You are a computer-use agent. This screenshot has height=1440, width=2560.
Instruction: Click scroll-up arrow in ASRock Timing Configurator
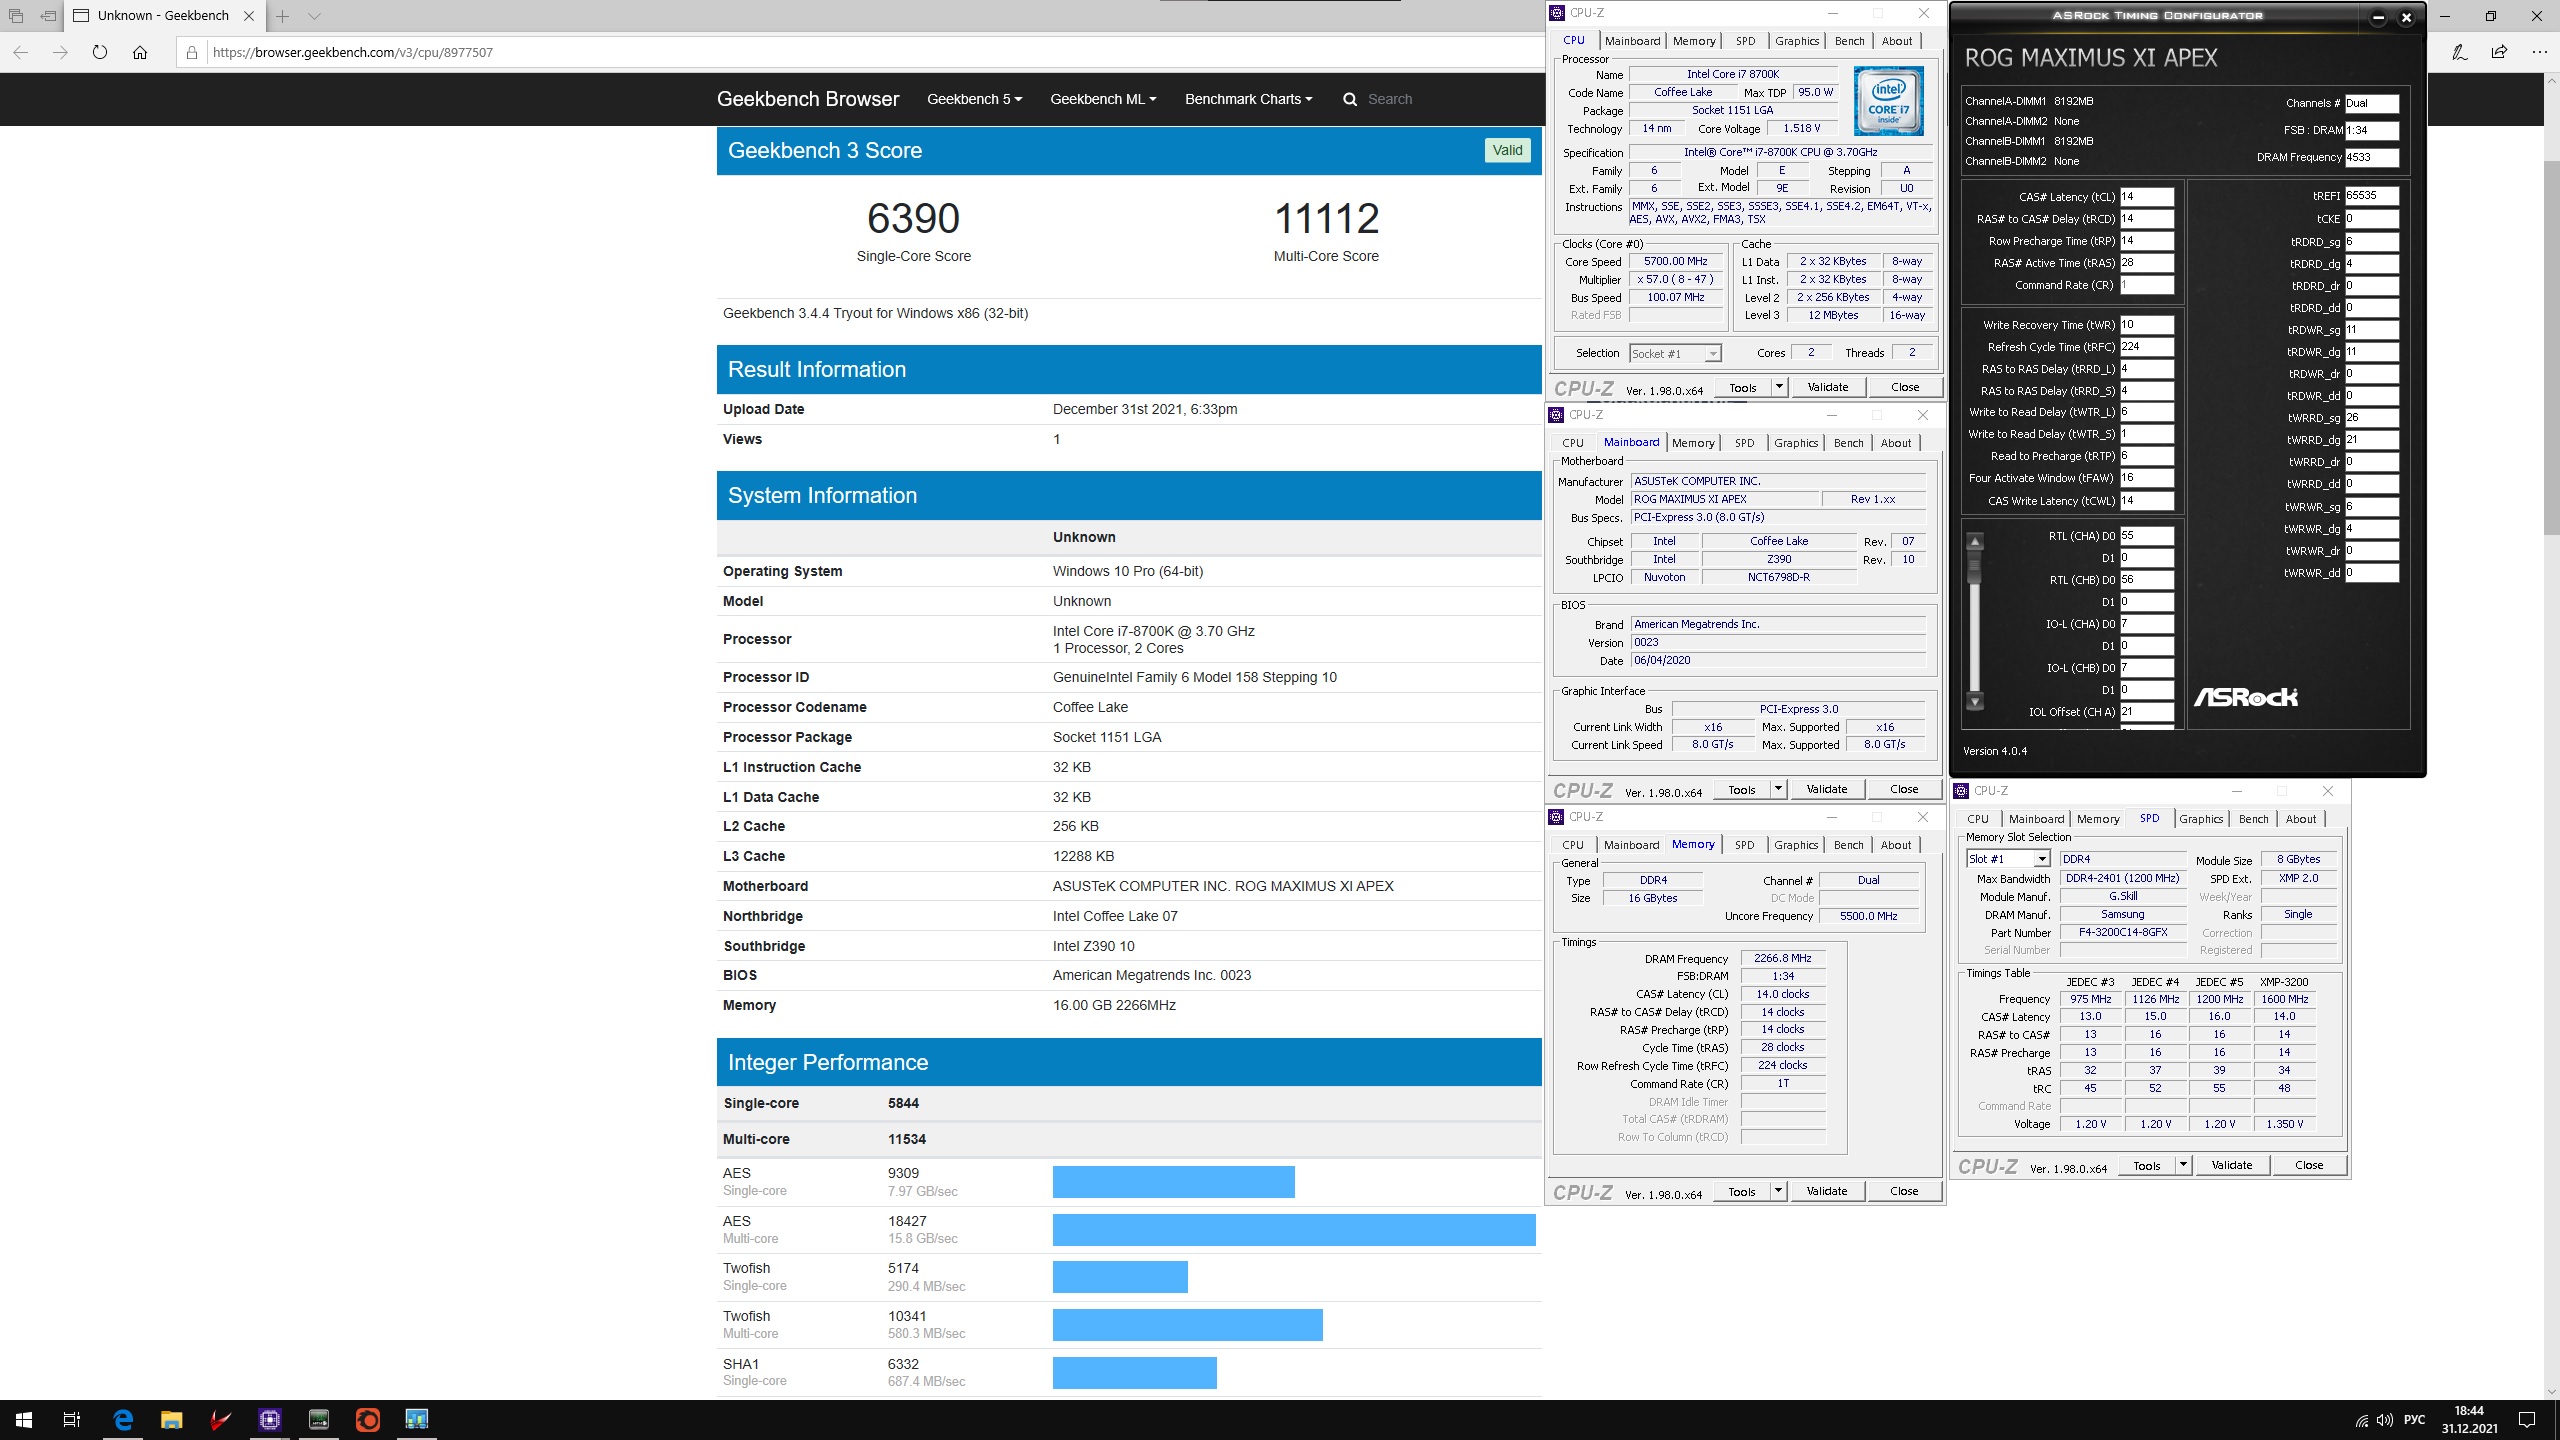tap(1975, 541)
